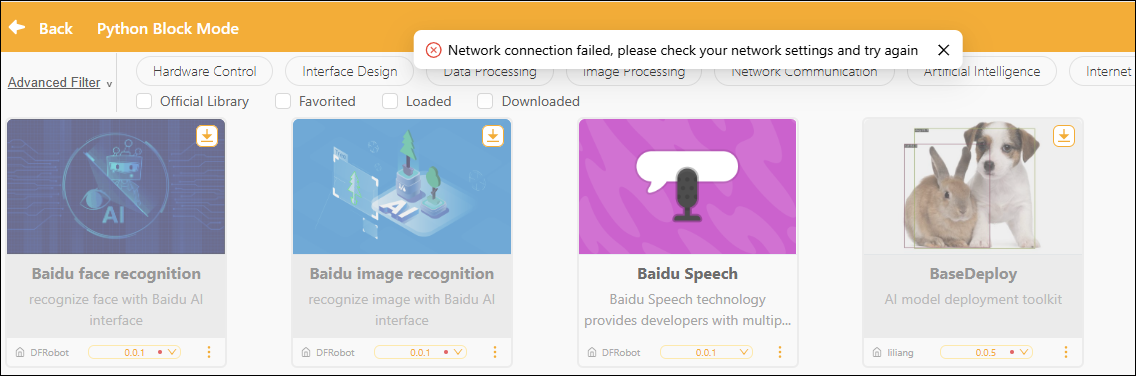Viewport: 1136px width, 377px height.
Task: Open the Baidu Speech version dropdown
Action: 706,352
